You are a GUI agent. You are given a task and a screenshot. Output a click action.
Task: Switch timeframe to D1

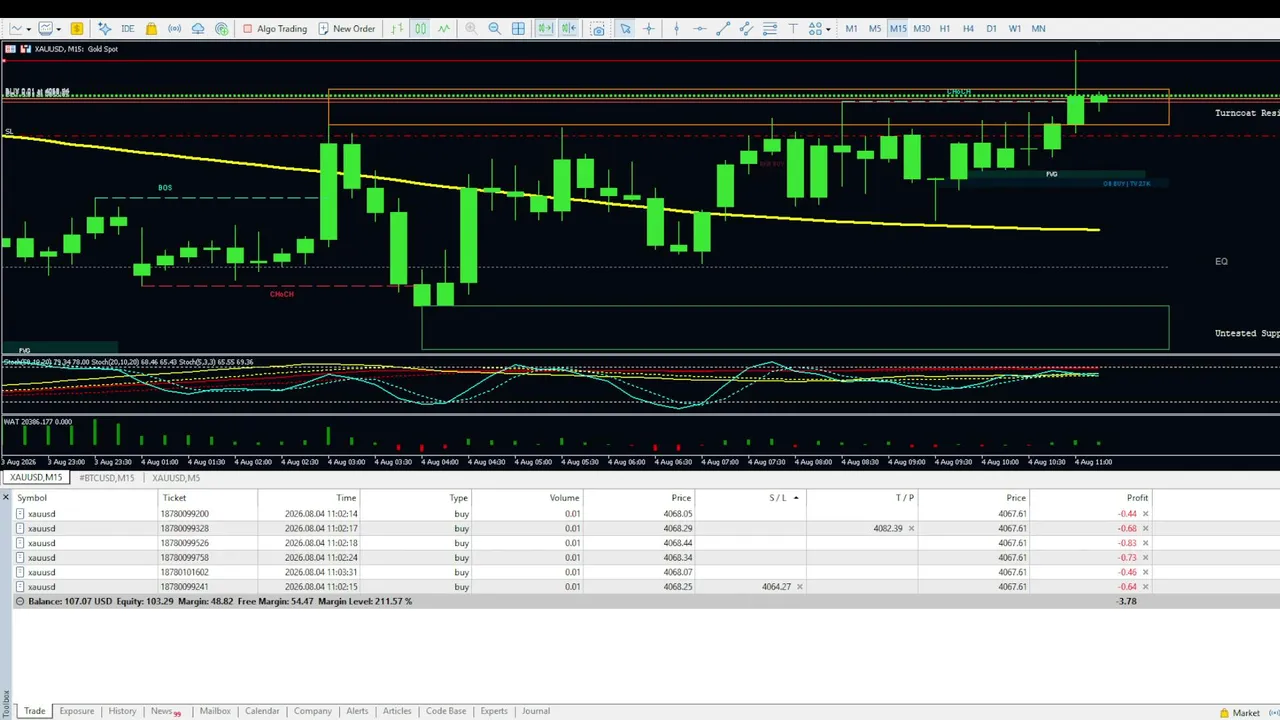coord(991,28)
